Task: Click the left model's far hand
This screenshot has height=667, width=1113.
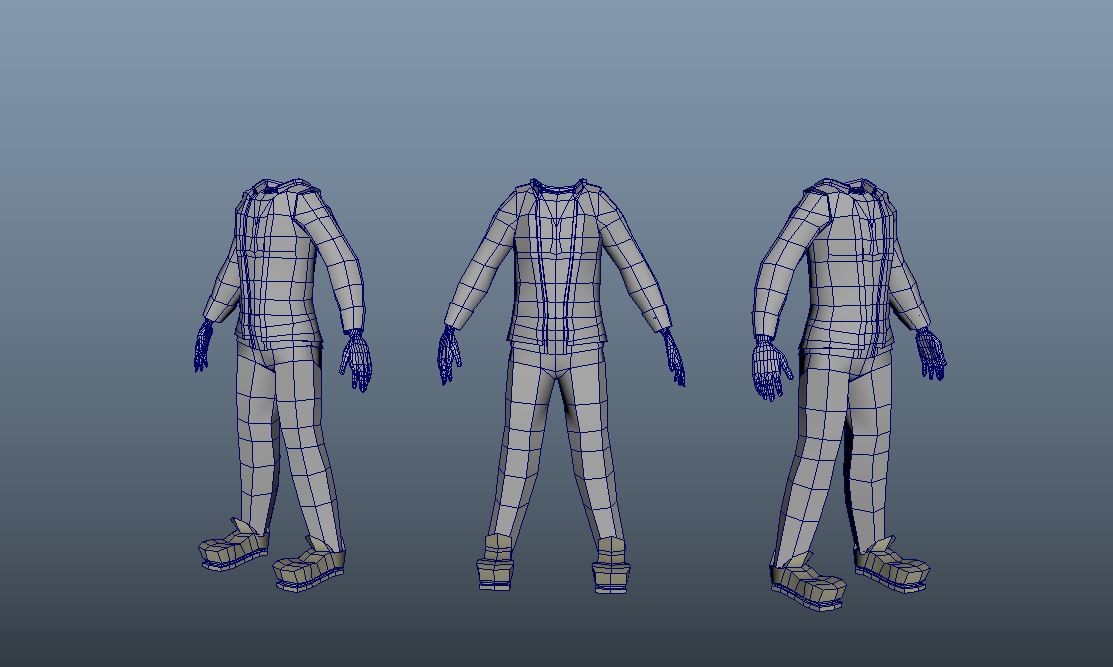Action: 203,346
